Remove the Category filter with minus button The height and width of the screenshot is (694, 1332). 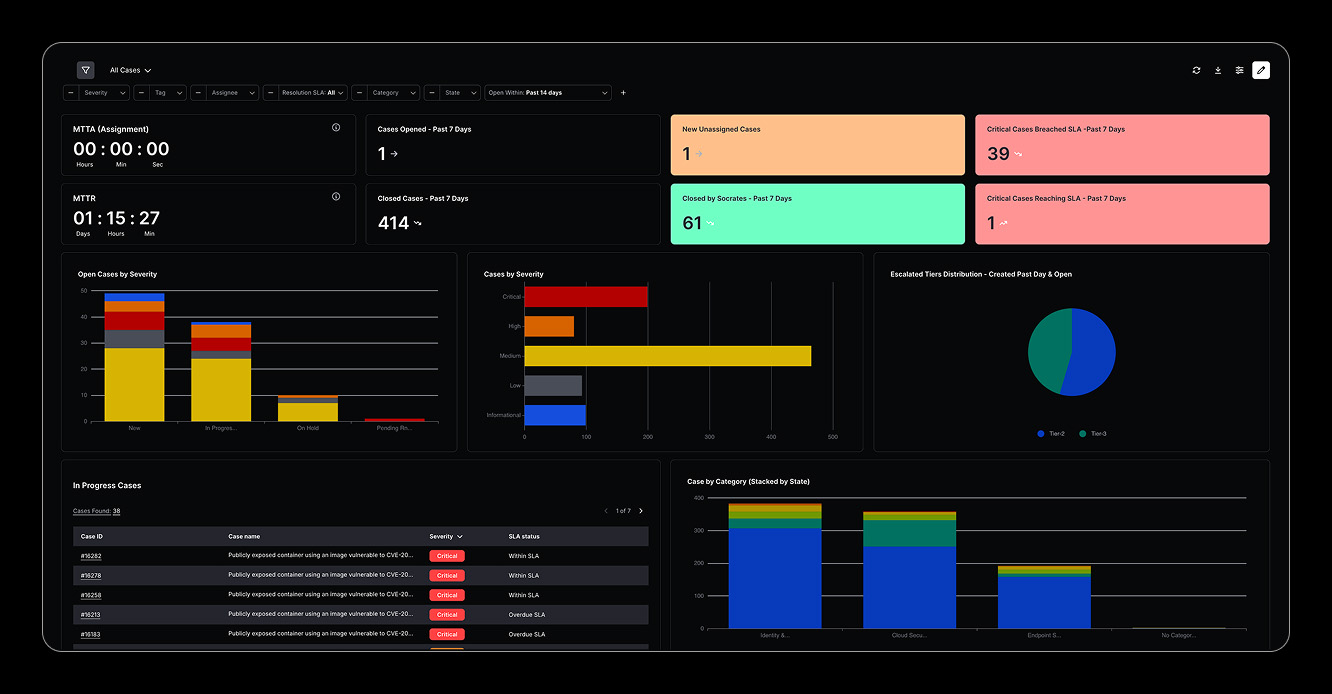[x=359, y=93]
